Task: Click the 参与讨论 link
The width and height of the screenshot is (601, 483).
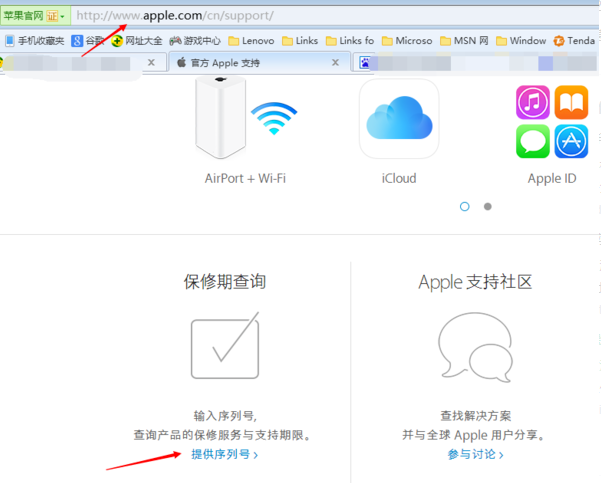Action: (475, 454)
